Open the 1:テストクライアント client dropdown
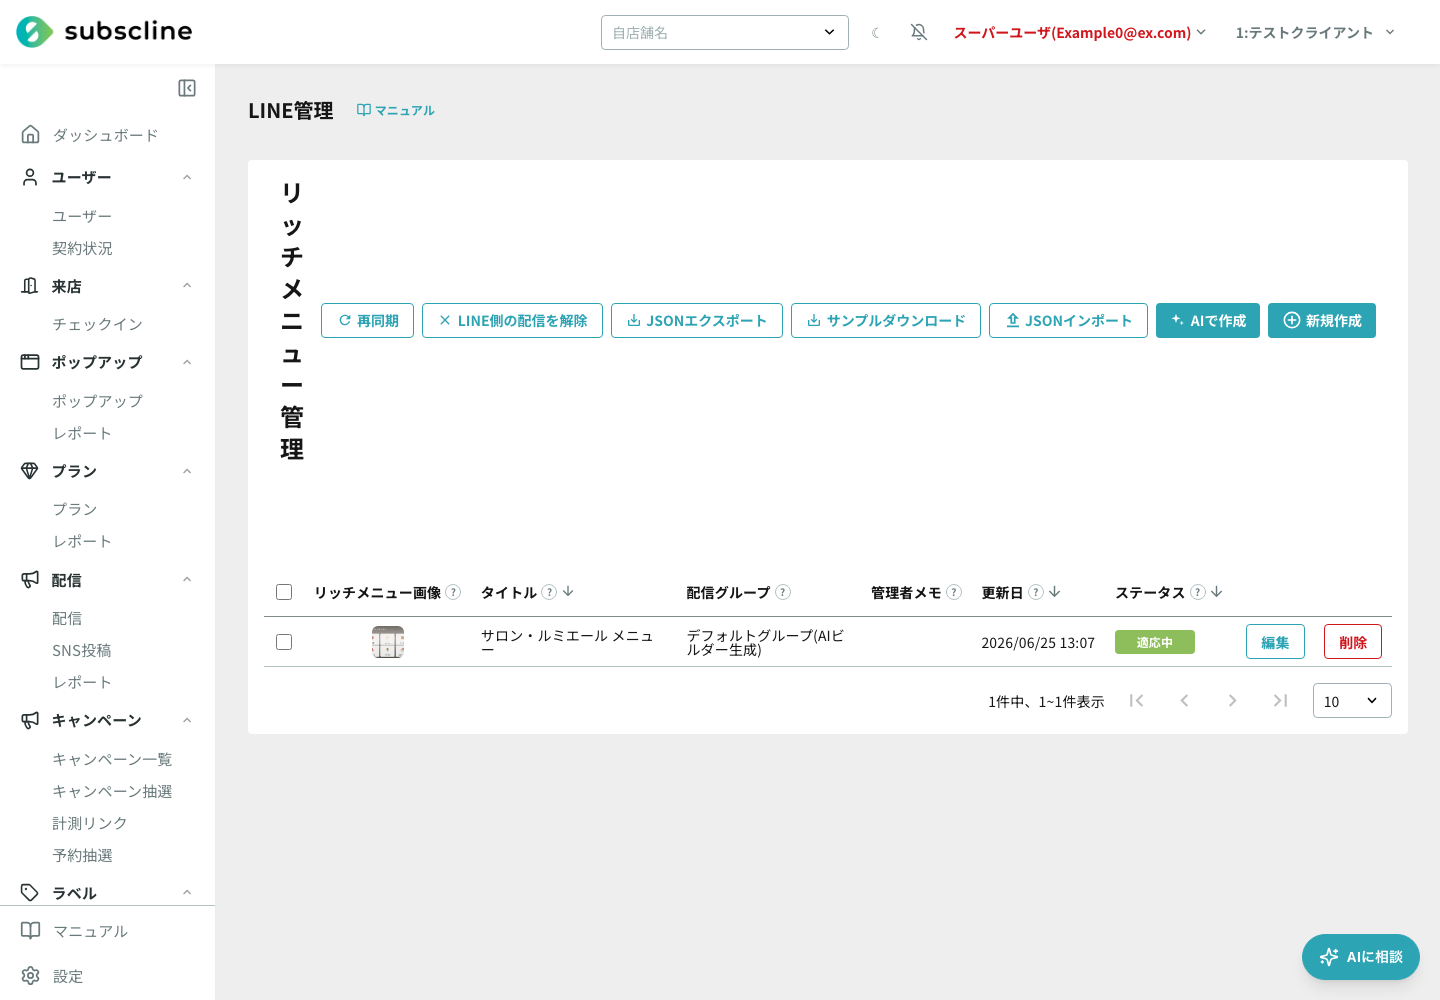This screenshot has height=1000, width=1440. click(1315, 33)
